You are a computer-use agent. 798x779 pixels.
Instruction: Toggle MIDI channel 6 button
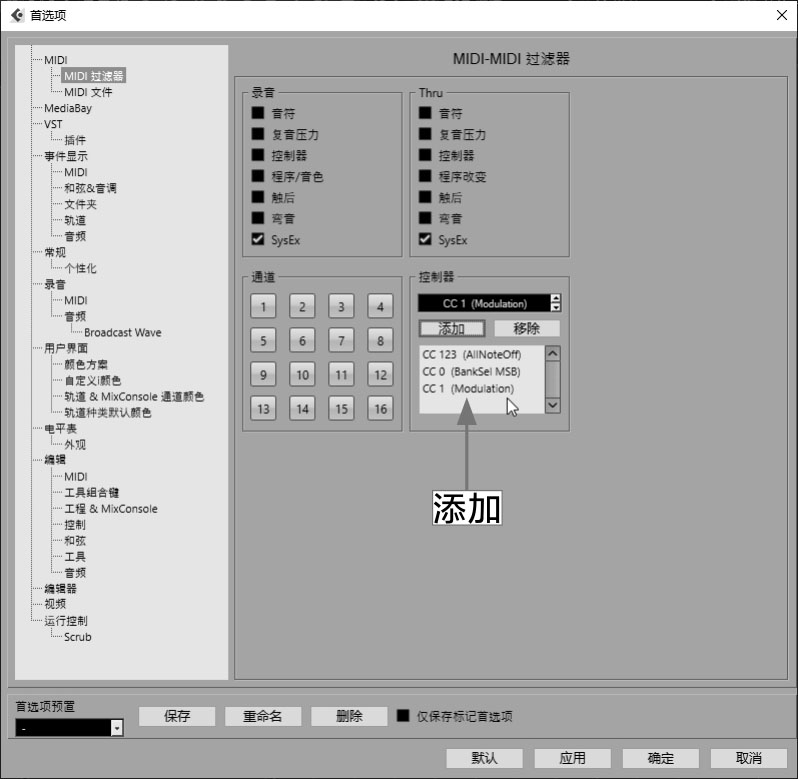302,340
